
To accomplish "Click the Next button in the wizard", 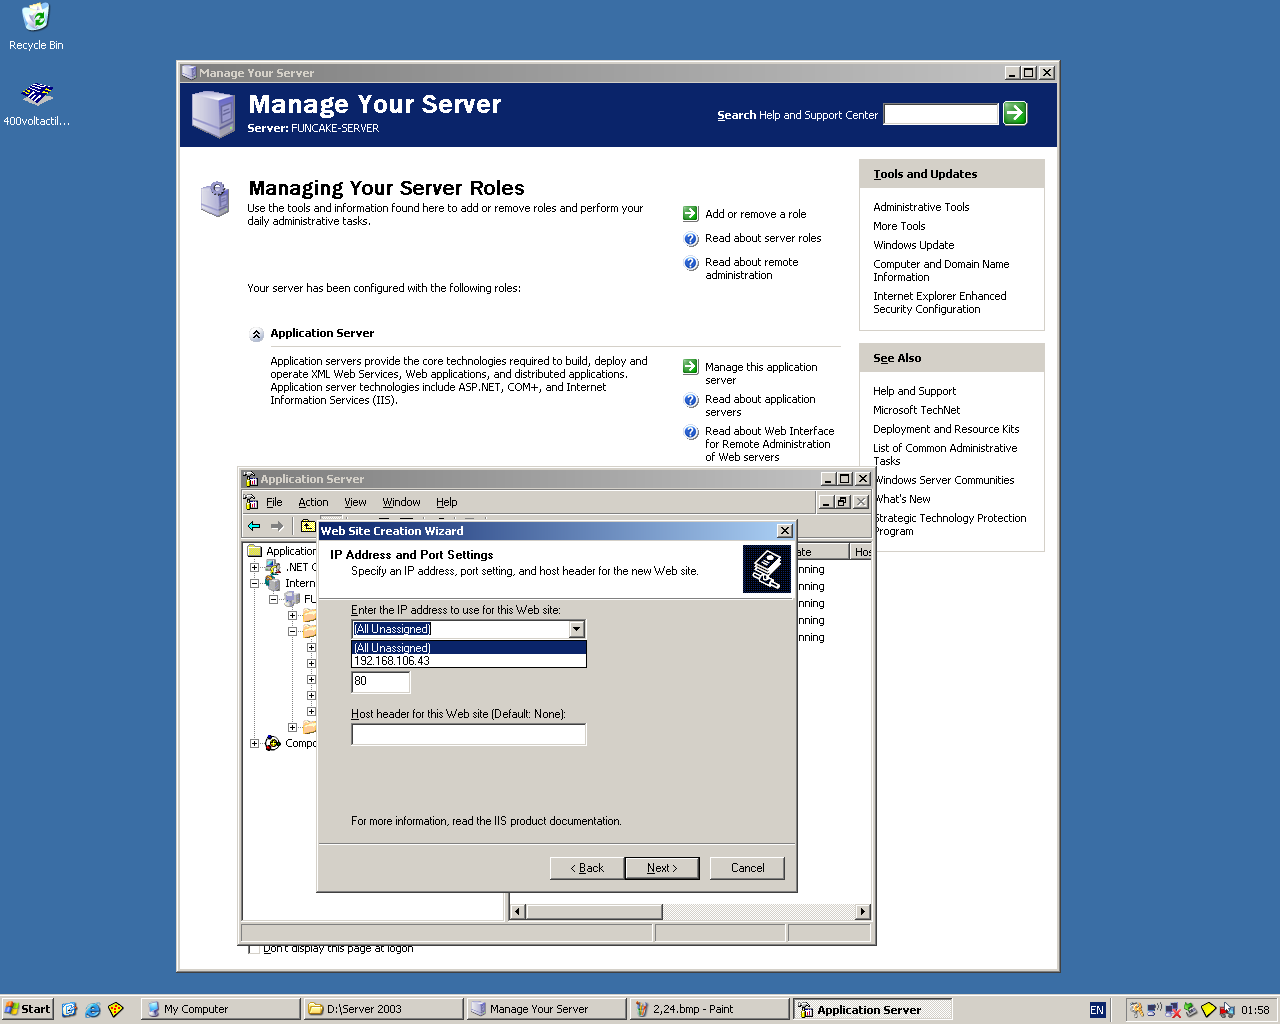I will (662, 868).
